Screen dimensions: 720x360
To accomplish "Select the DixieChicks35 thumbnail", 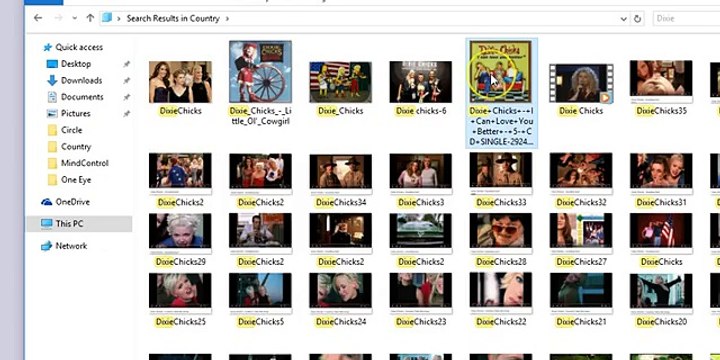I will (x=661, y=81).
